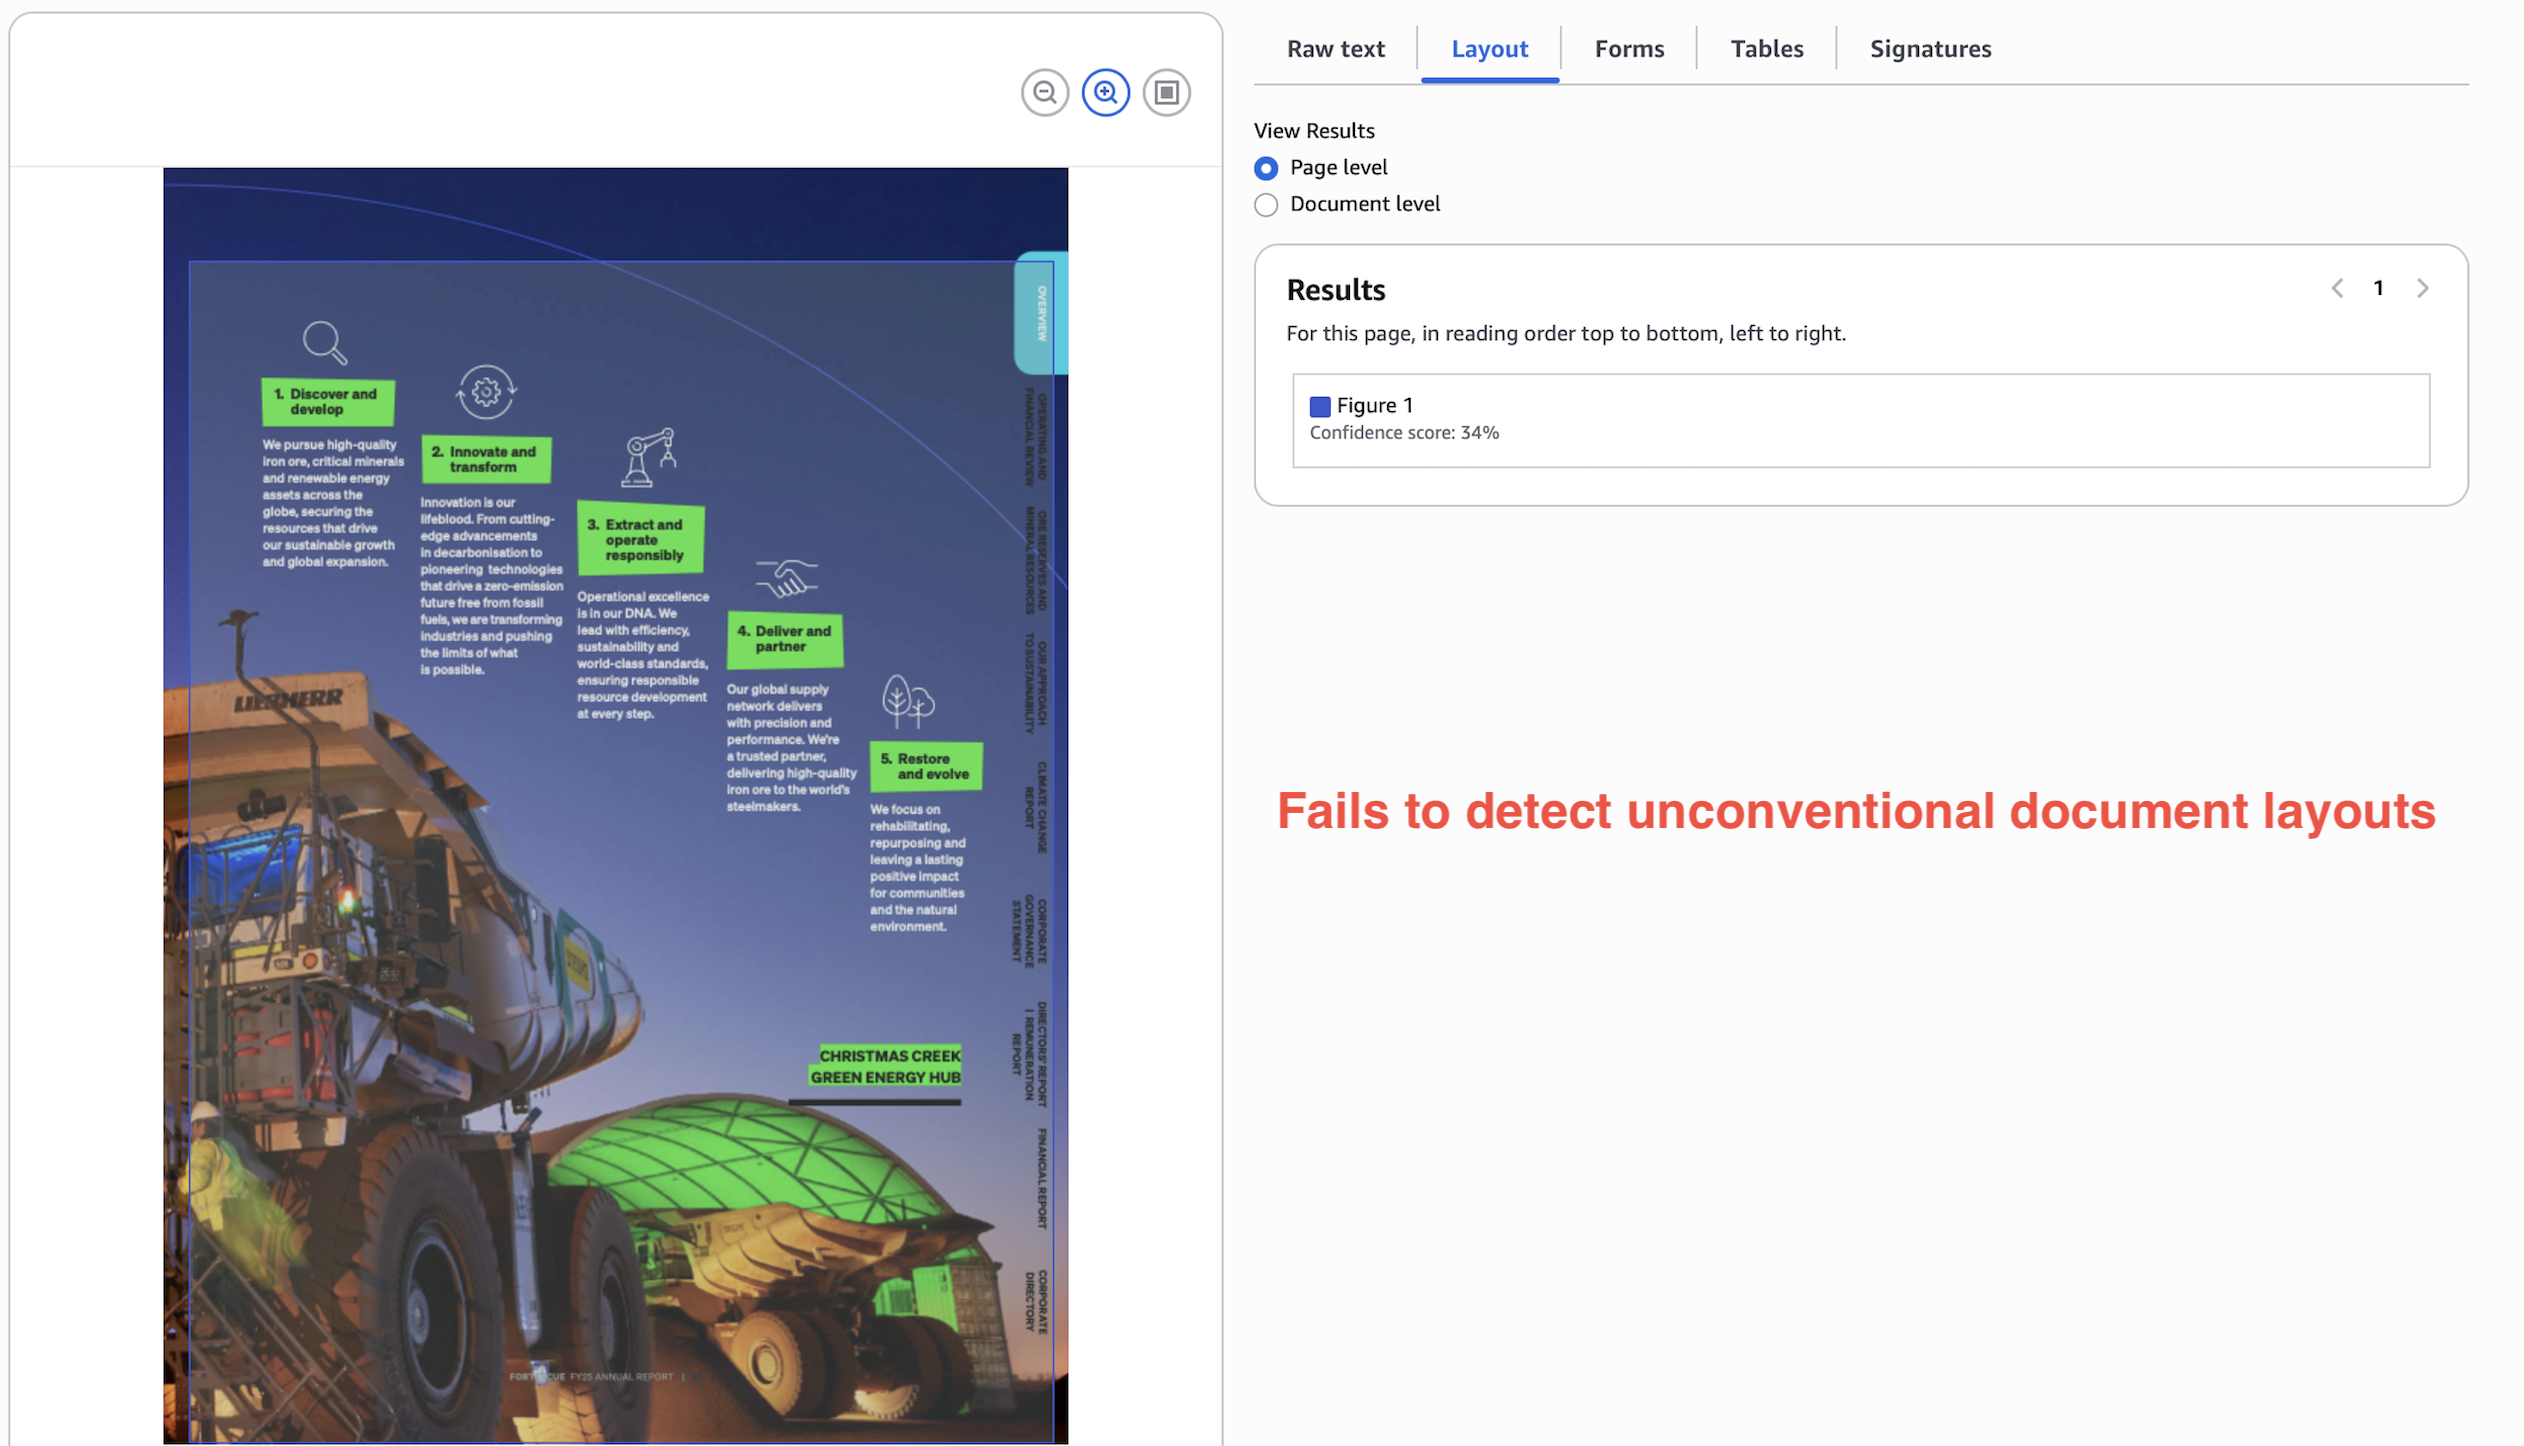Click the Figure 1 blue color swatch
The width and height of the screenshot is (2524, 1446).
coord(1319,406)
